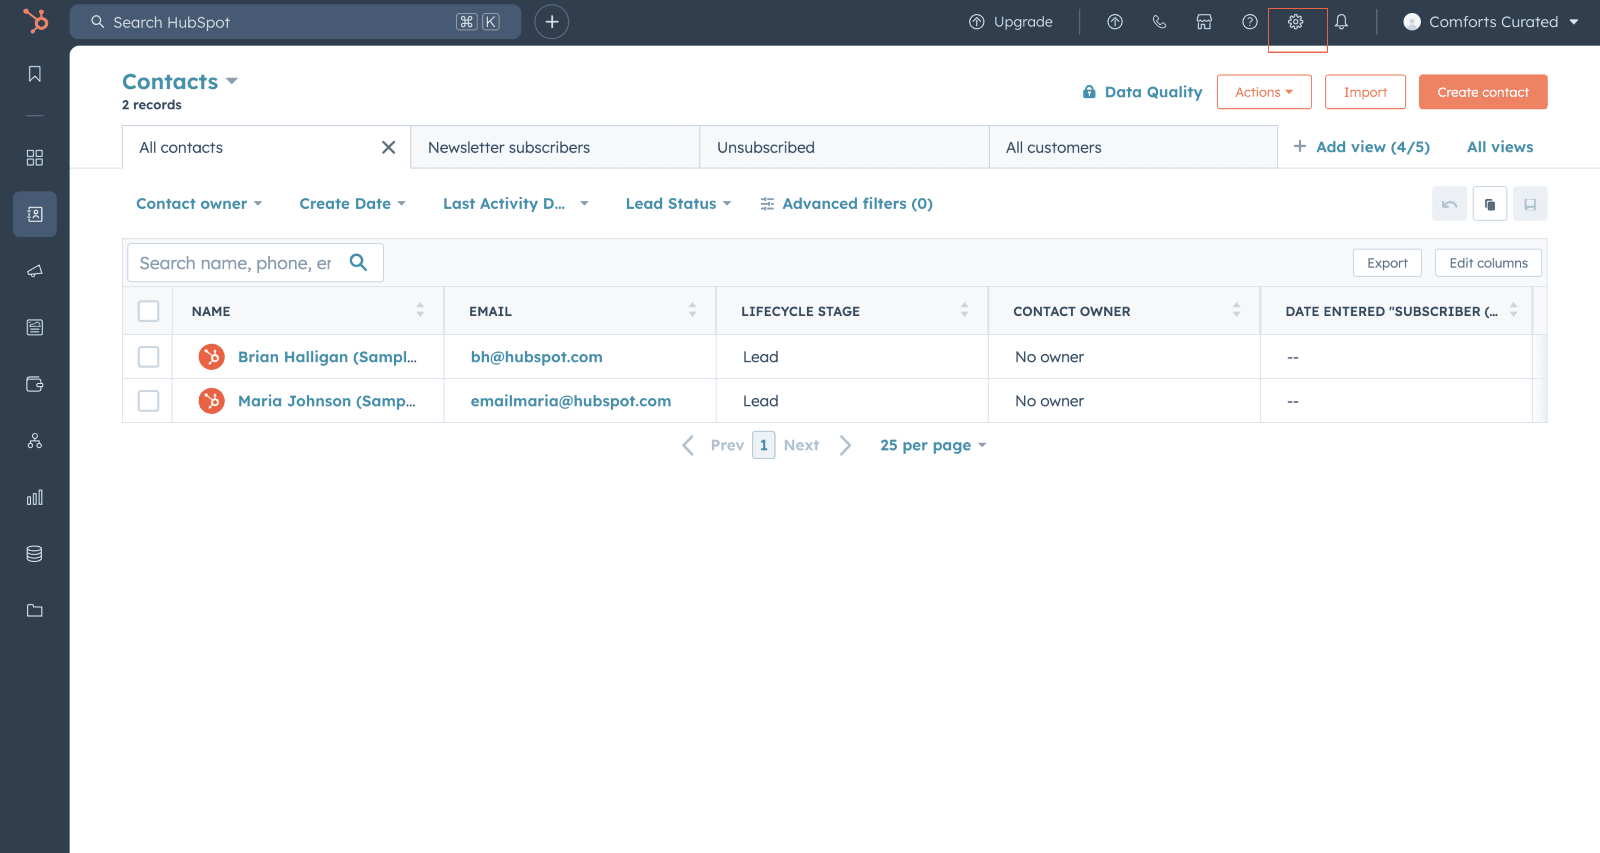Viewport: 1600px width, 853px height.
Task: Click the plus quick-create button in top bar
Action: pyautogui.click(x=552, y=22)
